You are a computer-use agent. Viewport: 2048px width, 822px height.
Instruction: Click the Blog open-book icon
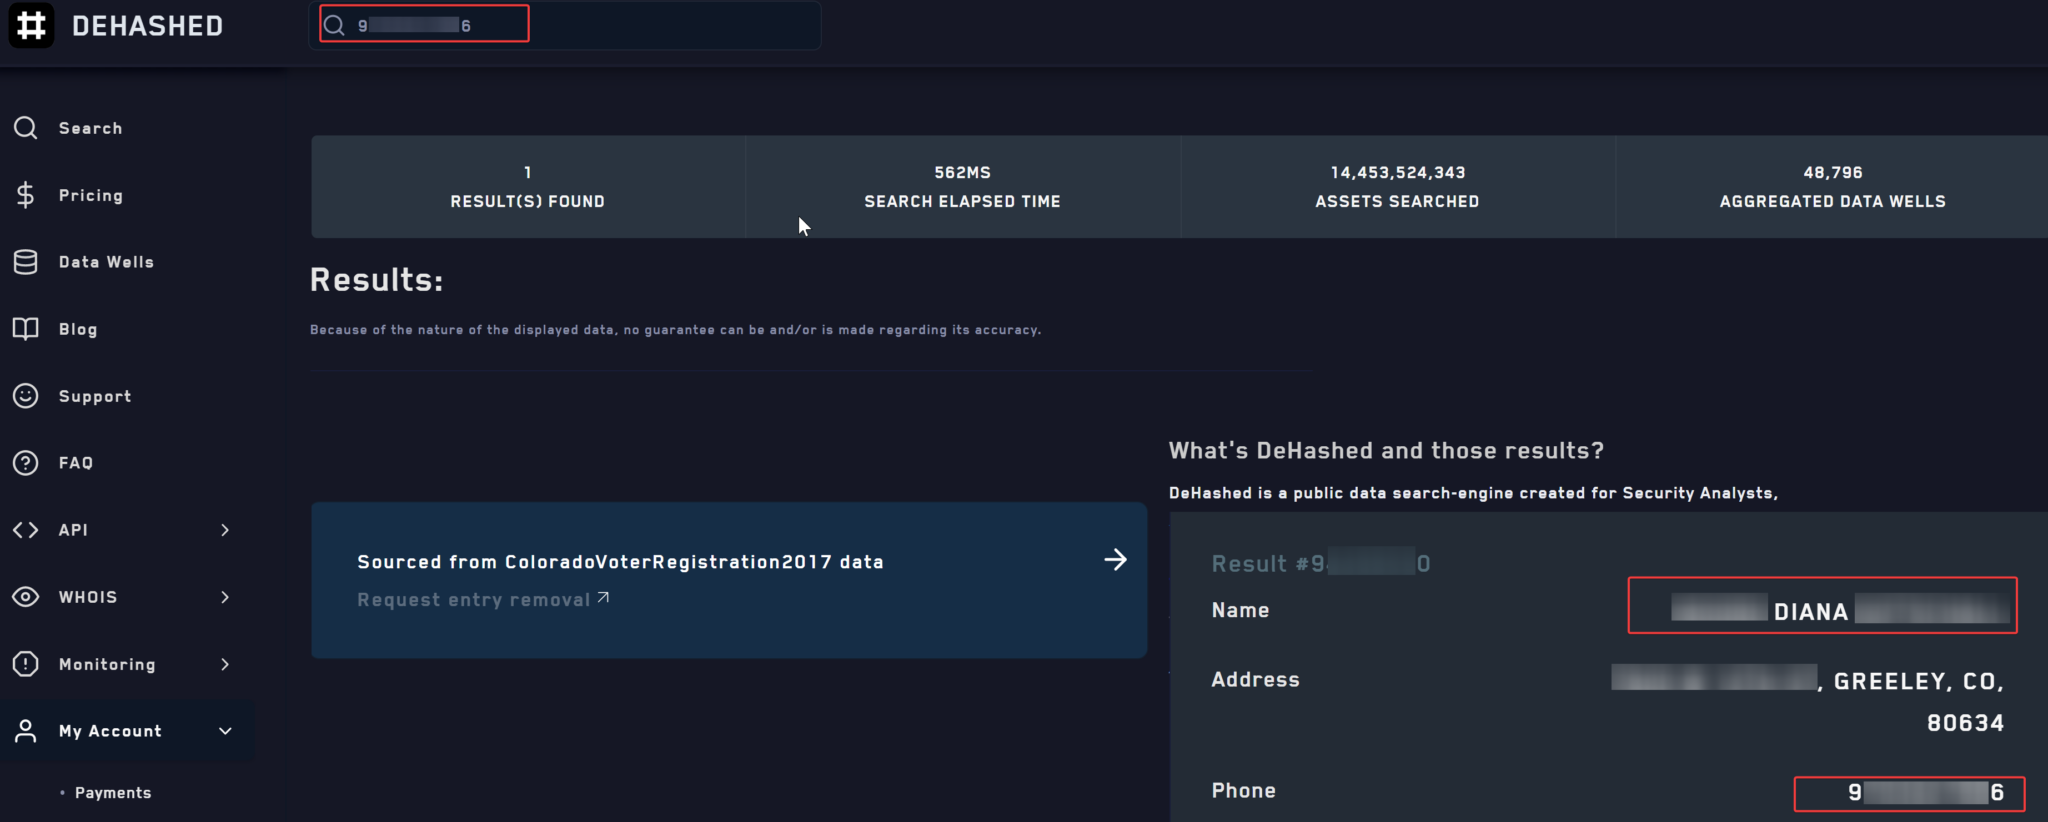point(26,329)
